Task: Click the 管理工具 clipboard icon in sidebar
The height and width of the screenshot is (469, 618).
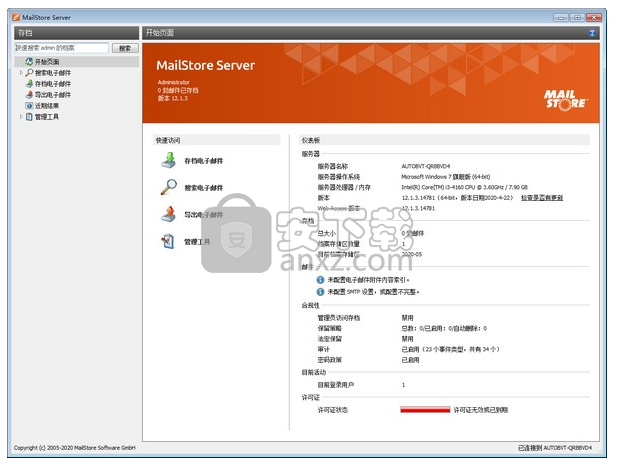Action: pos(29,117)
